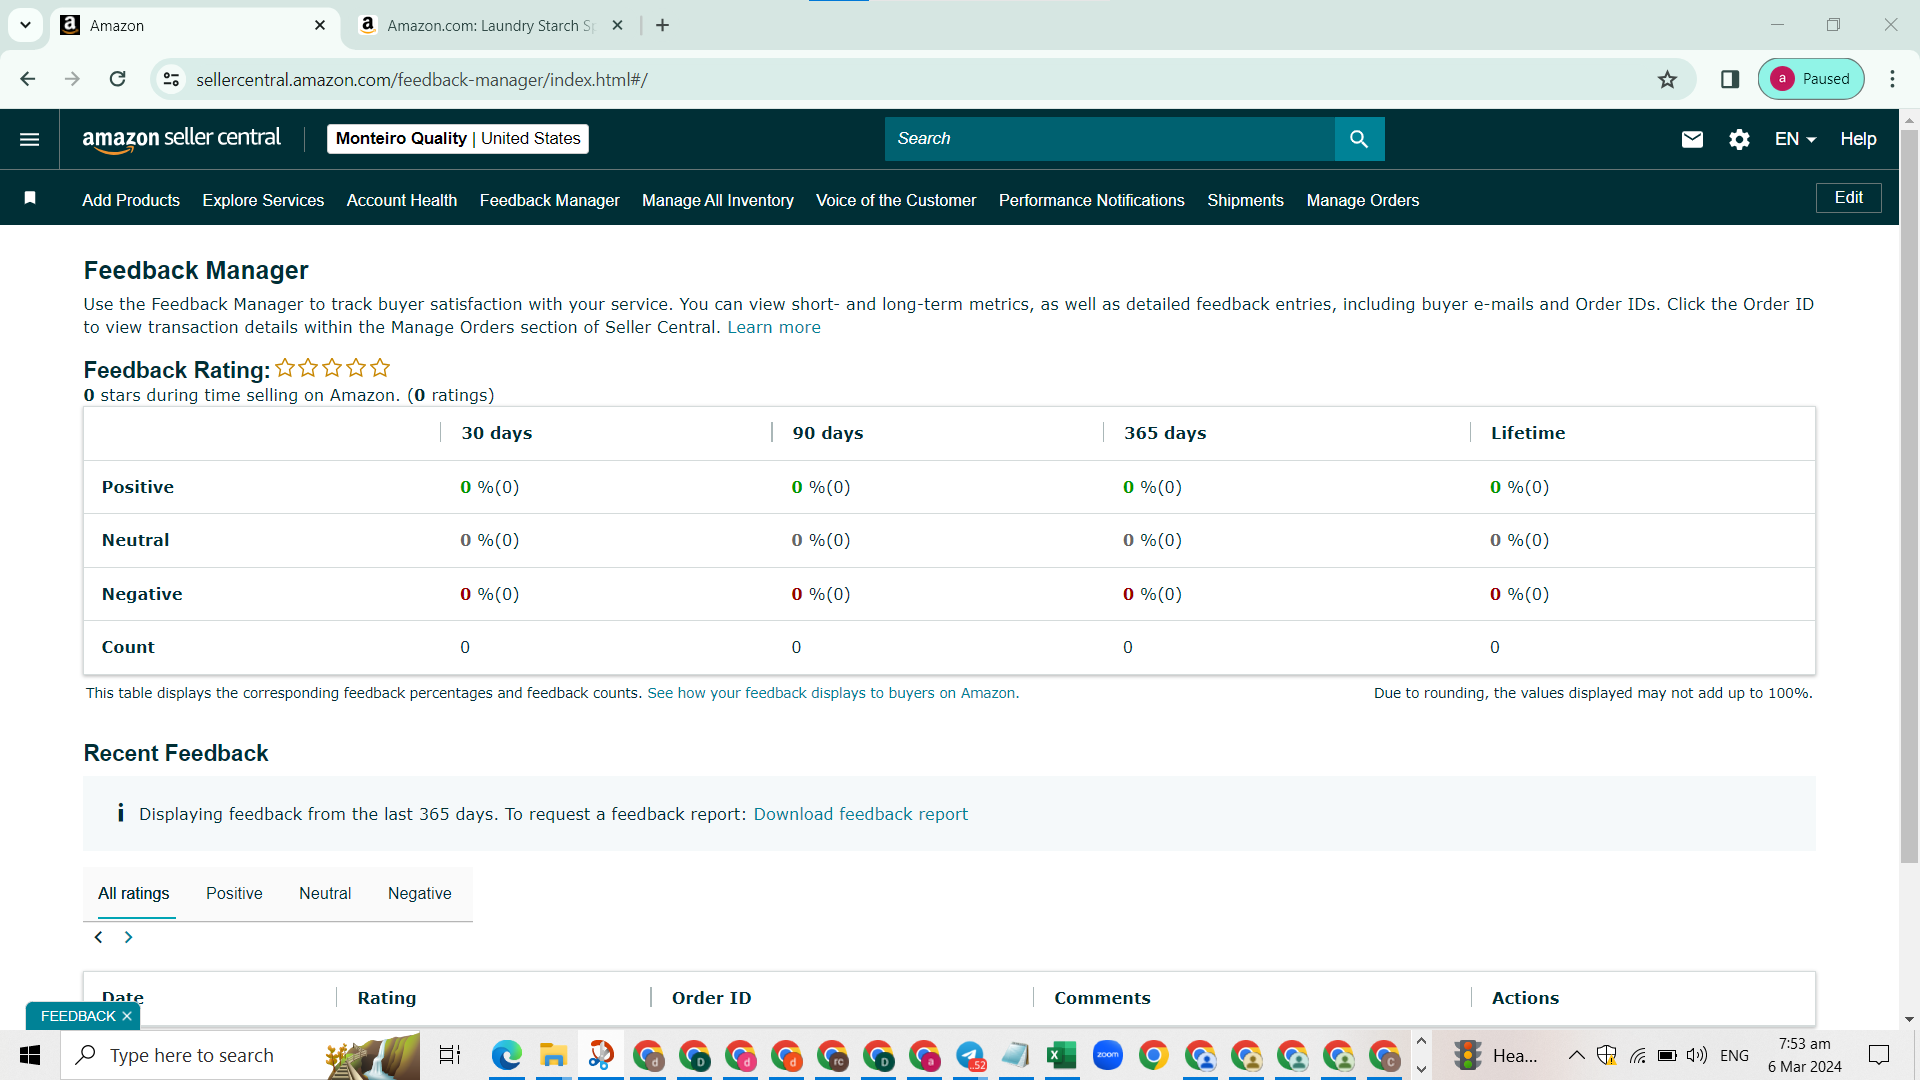This screenshot has height=1080, width=1920.
Task: Click the Edit navigation button
Action: coord(1848,198)
